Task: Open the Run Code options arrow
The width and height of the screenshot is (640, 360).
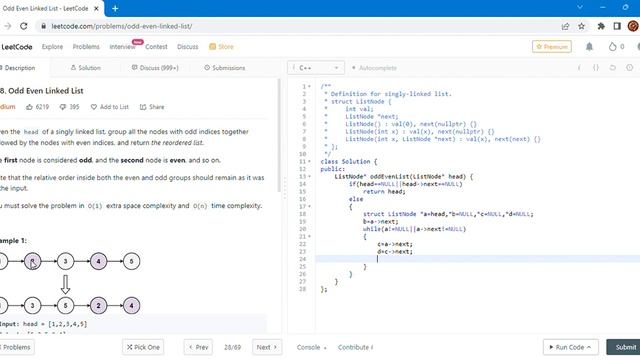Action: (589, 347)
